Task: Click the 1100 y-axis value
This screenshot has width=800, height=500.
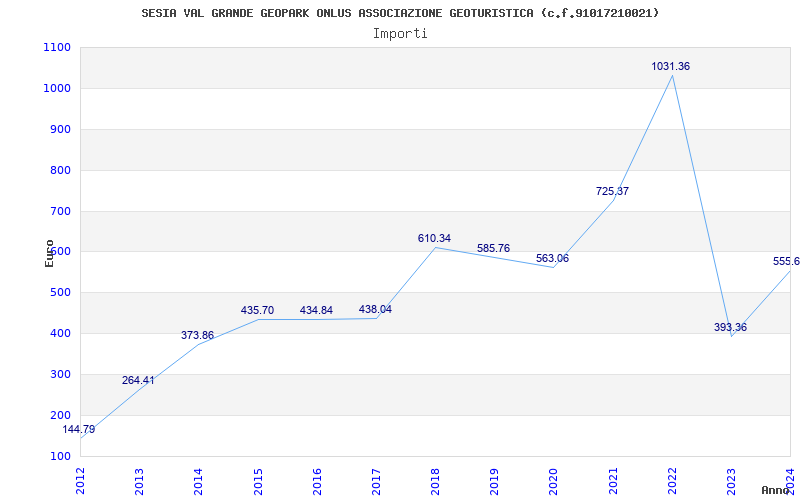Action: click(x=57, y=47)
